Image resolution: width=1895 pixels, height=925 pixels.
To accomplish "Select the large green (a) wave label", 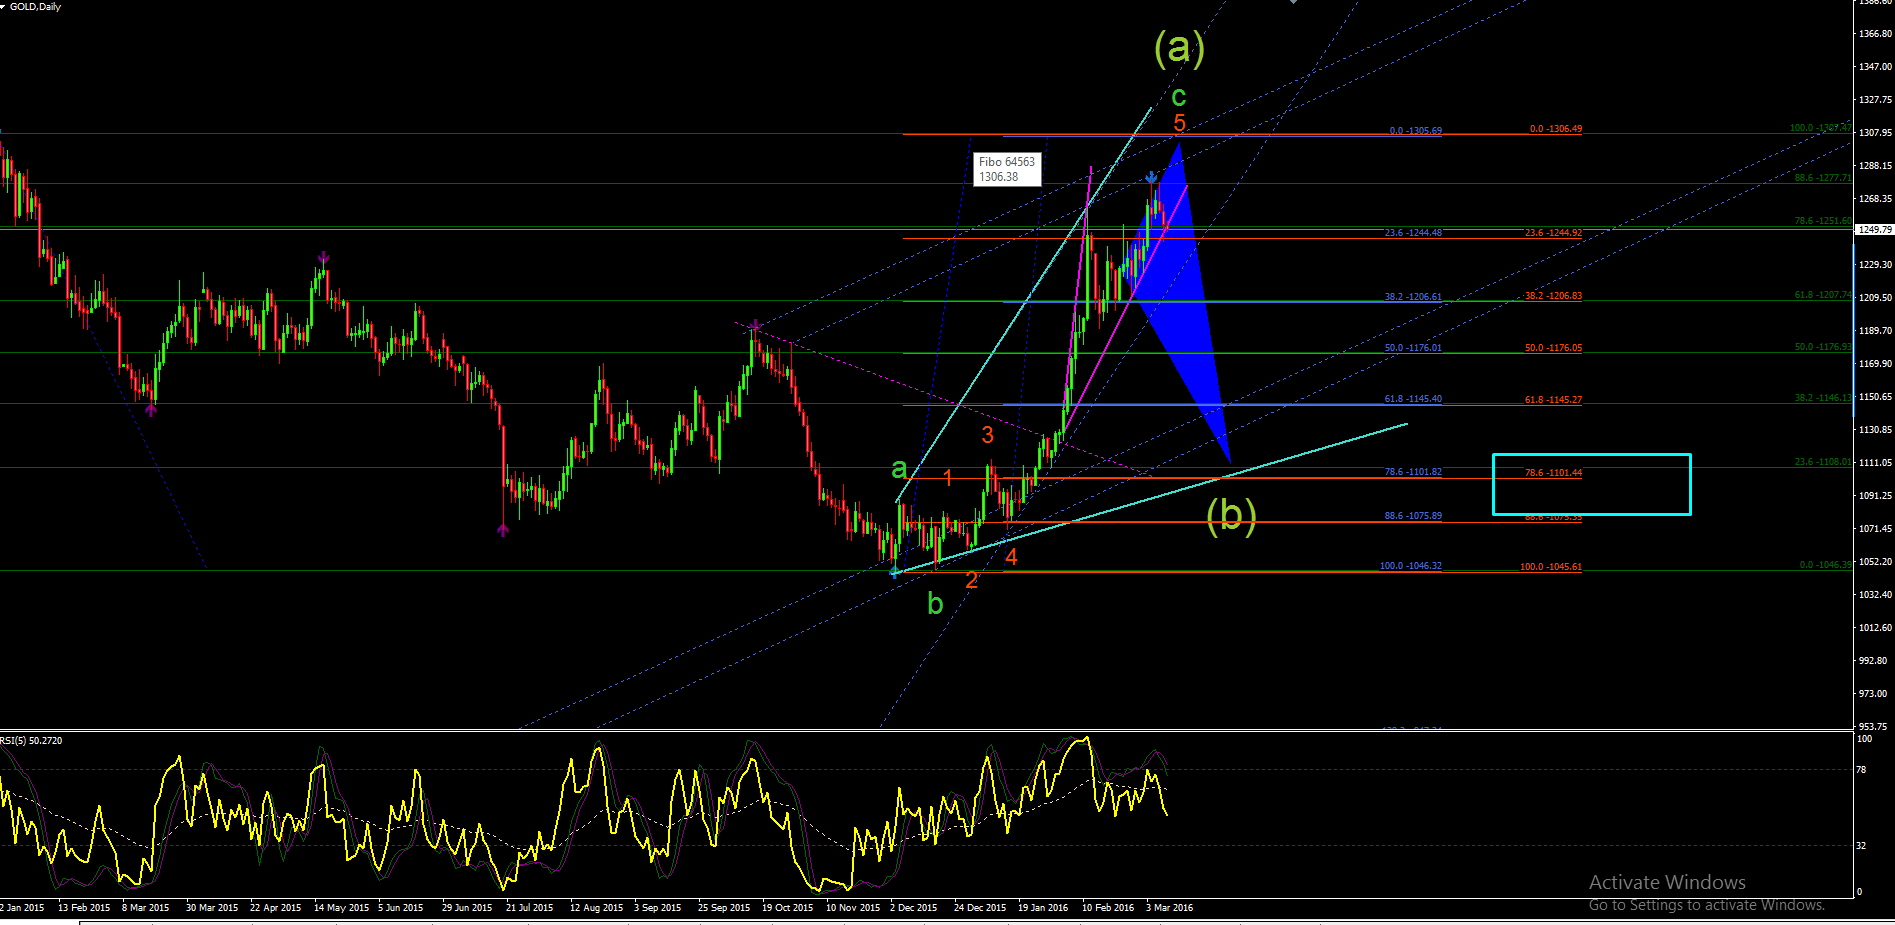I will [1179, 47].
